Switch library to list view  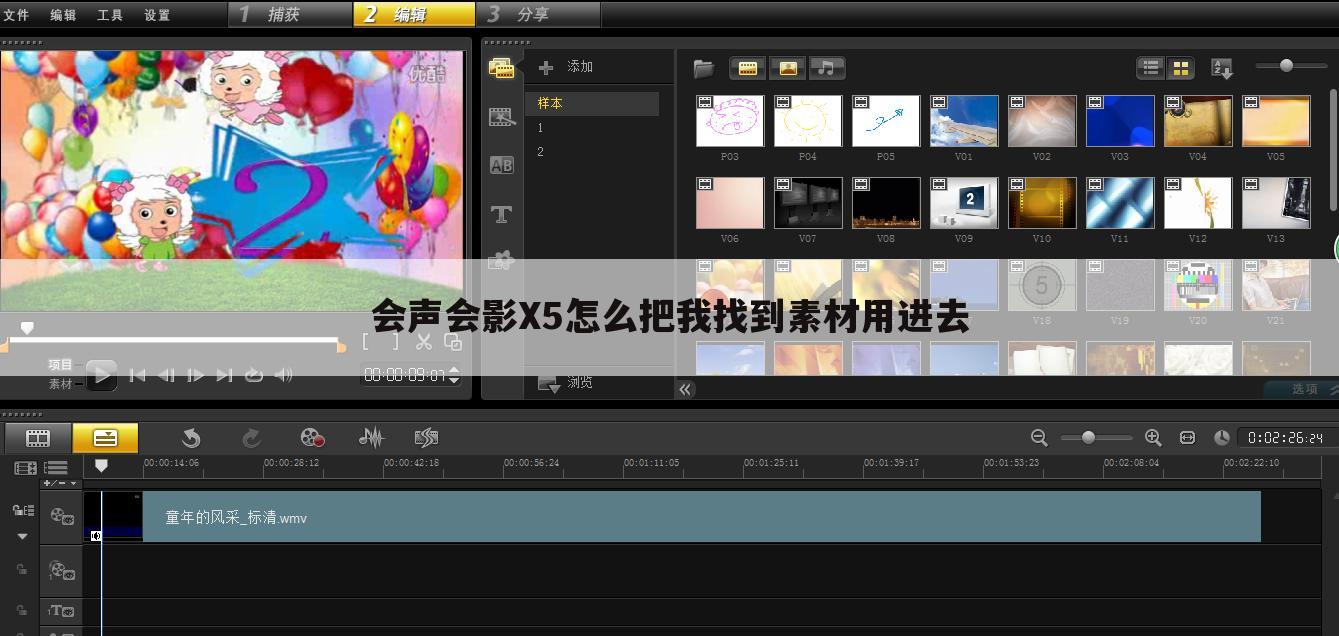[x=1151, y=68]
